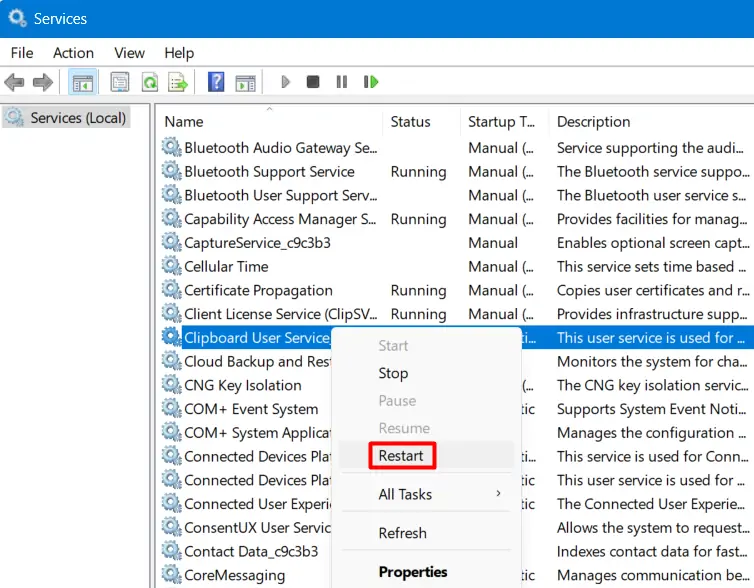Open the Action menu
The height and width of the screenshot is (588, 754).
coord(74,53)
